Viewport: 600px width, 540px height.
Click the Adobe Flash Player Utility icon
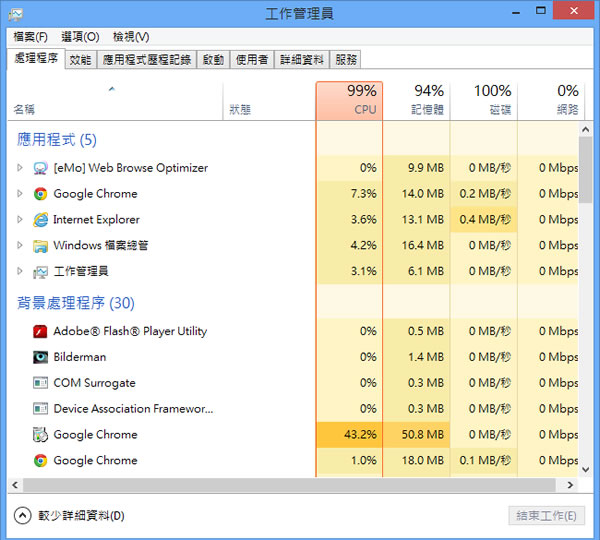click(40, 331)
